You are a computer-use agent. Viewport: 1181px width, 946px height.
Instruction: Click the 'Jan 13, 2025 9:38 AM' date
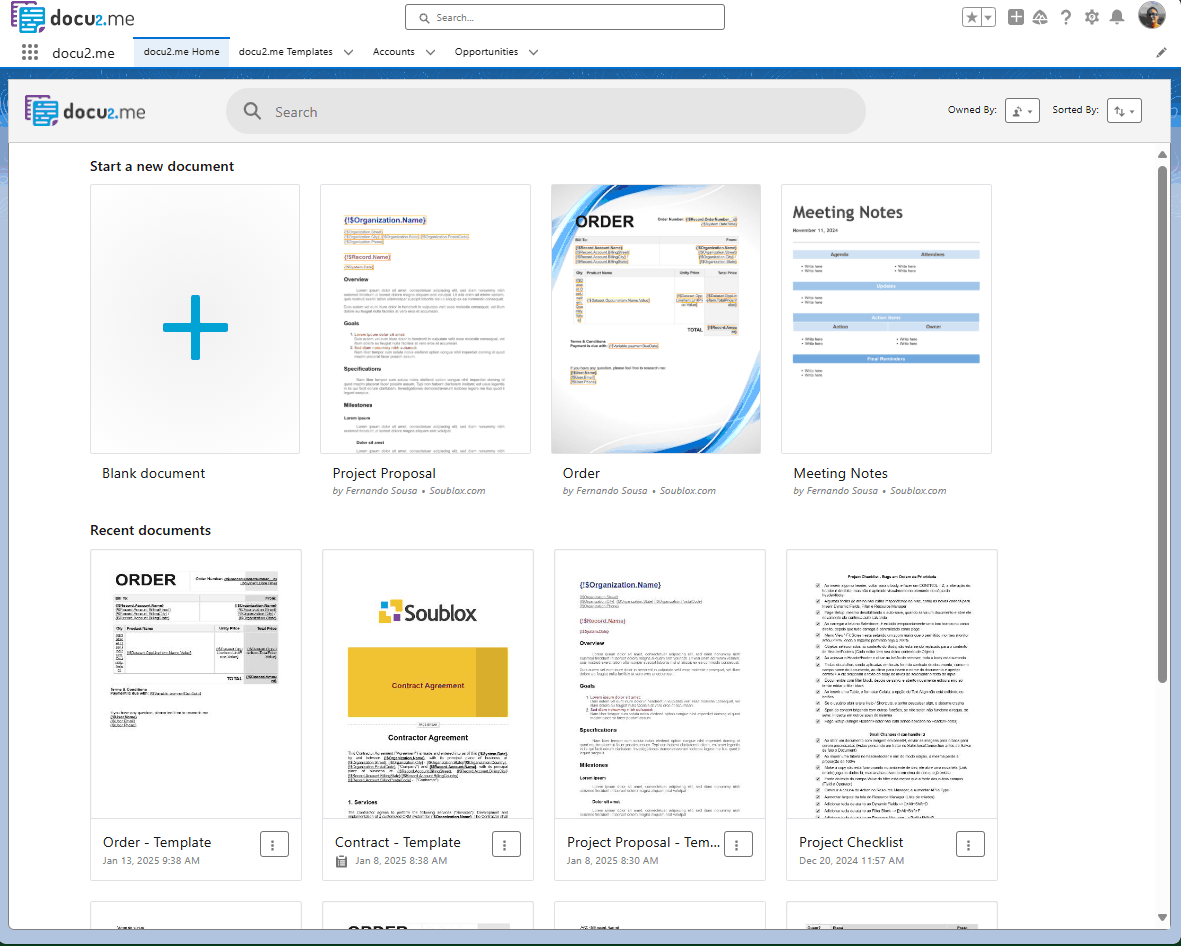(x=151, y=860)
